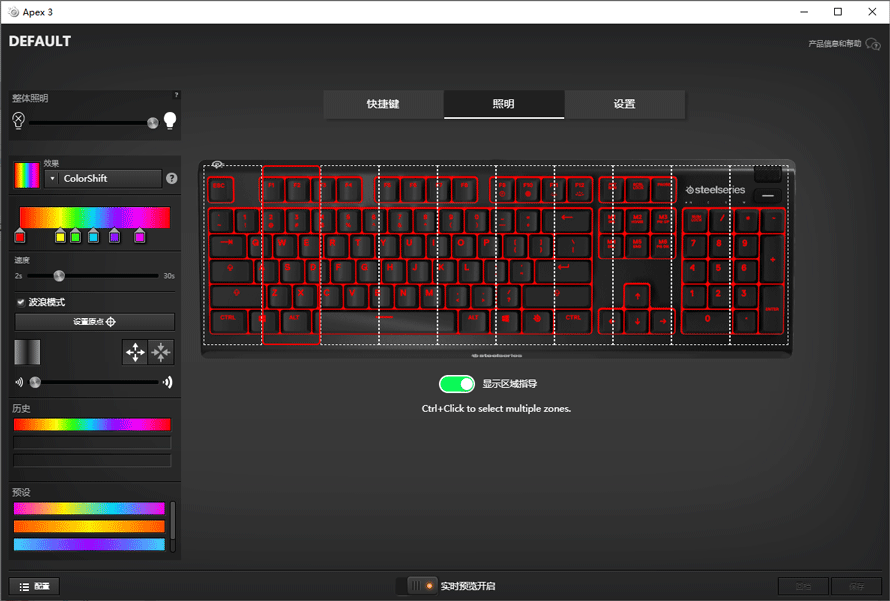Open the small help mark of 整体照明 panel
Screen dimensions: 890x601
click(176, 95)
